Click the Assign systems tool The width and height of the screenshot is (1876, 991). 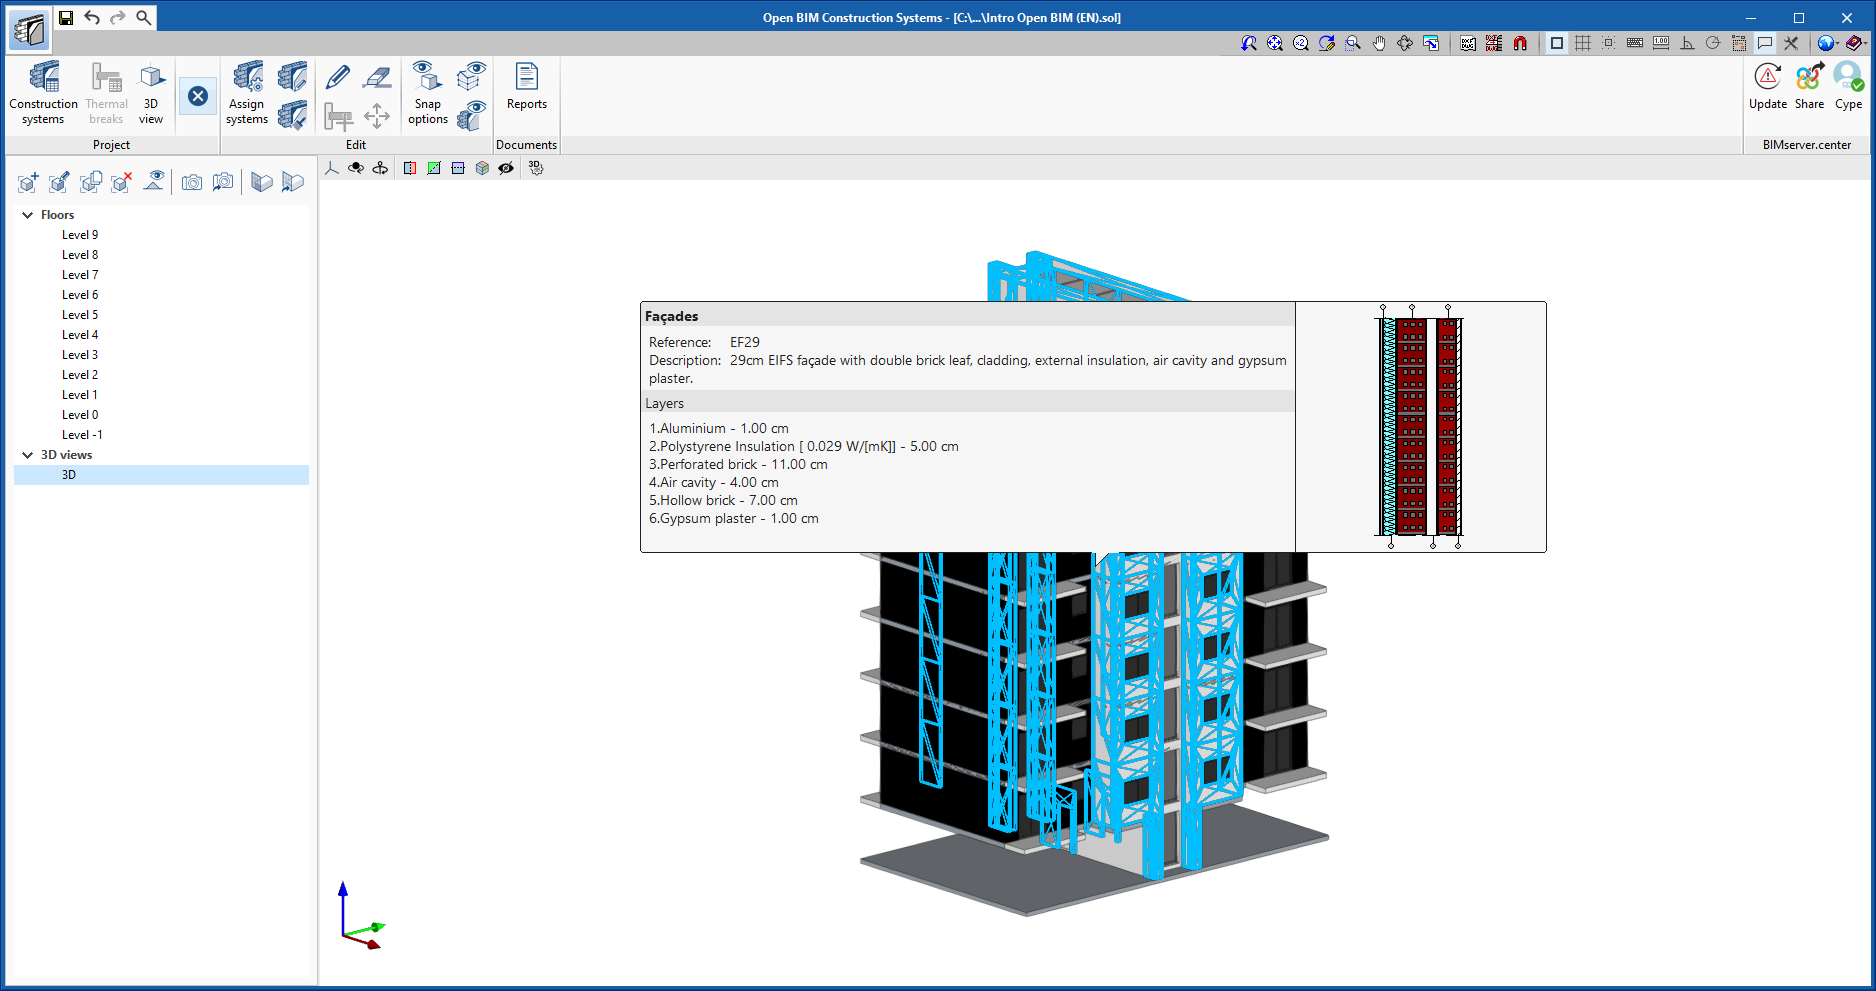pyautogui.click(x=247, y=93)
